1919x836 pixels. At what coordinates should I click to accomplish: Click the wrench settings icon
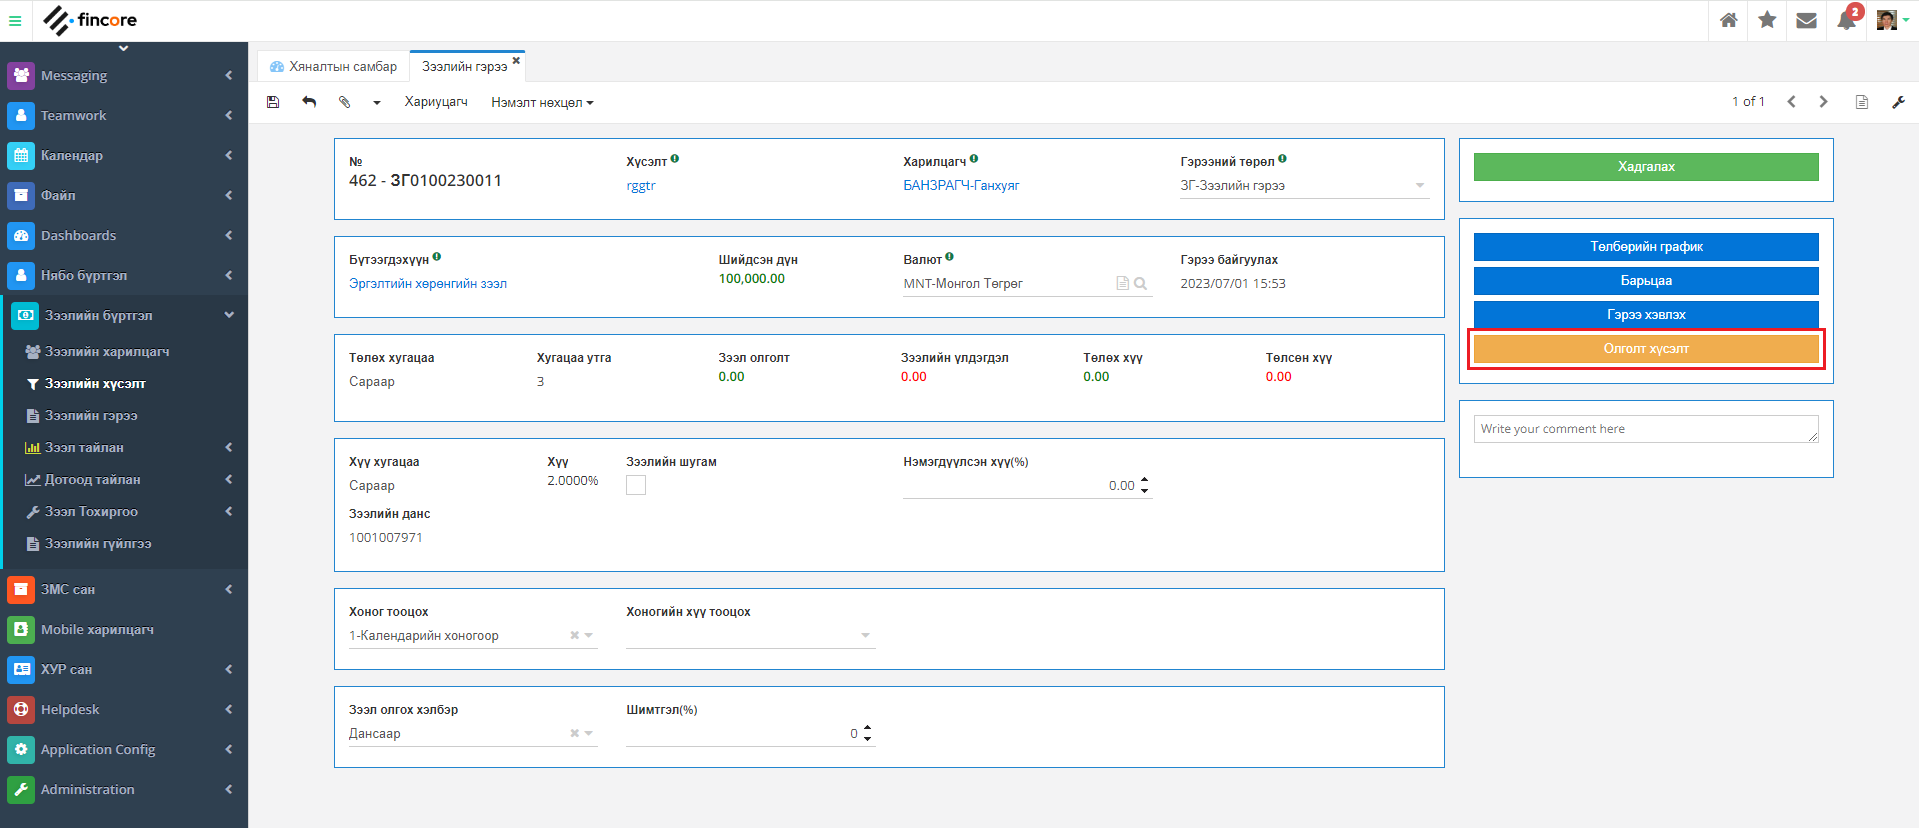pyautogui.click(x=1898, y=102)
